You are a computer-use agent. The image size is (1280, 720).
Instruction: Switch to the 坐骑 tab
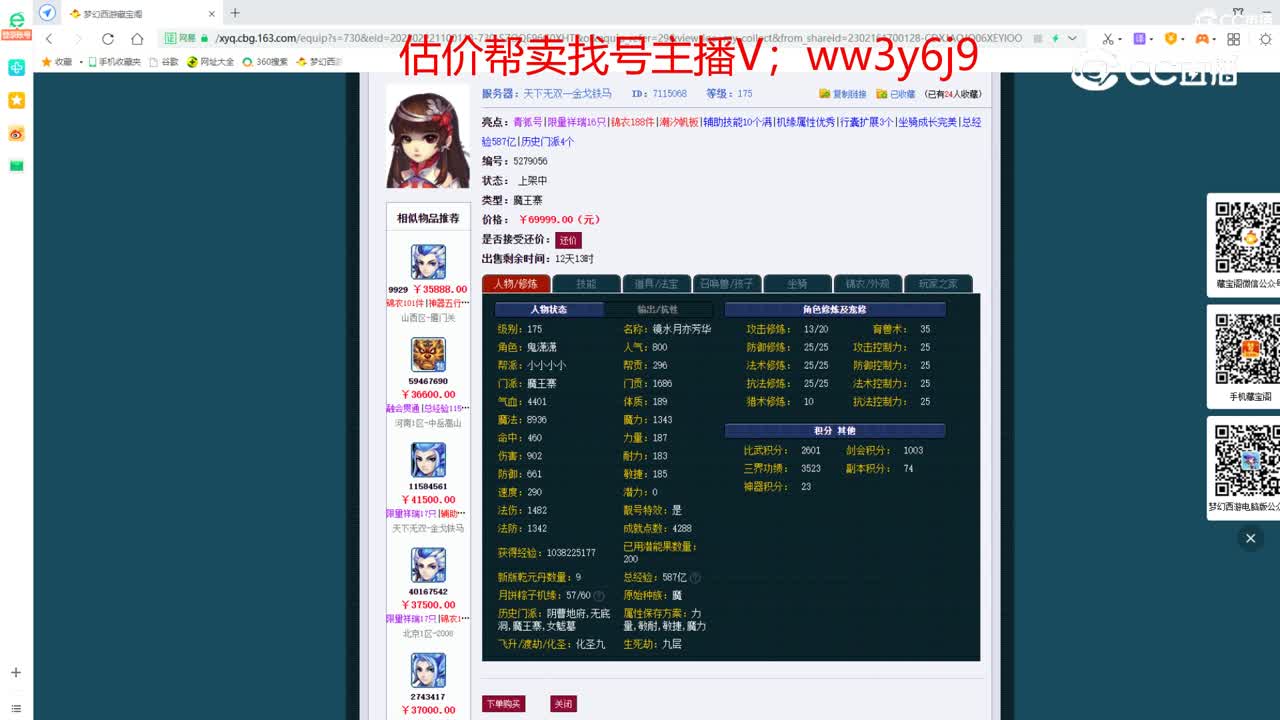797,284
